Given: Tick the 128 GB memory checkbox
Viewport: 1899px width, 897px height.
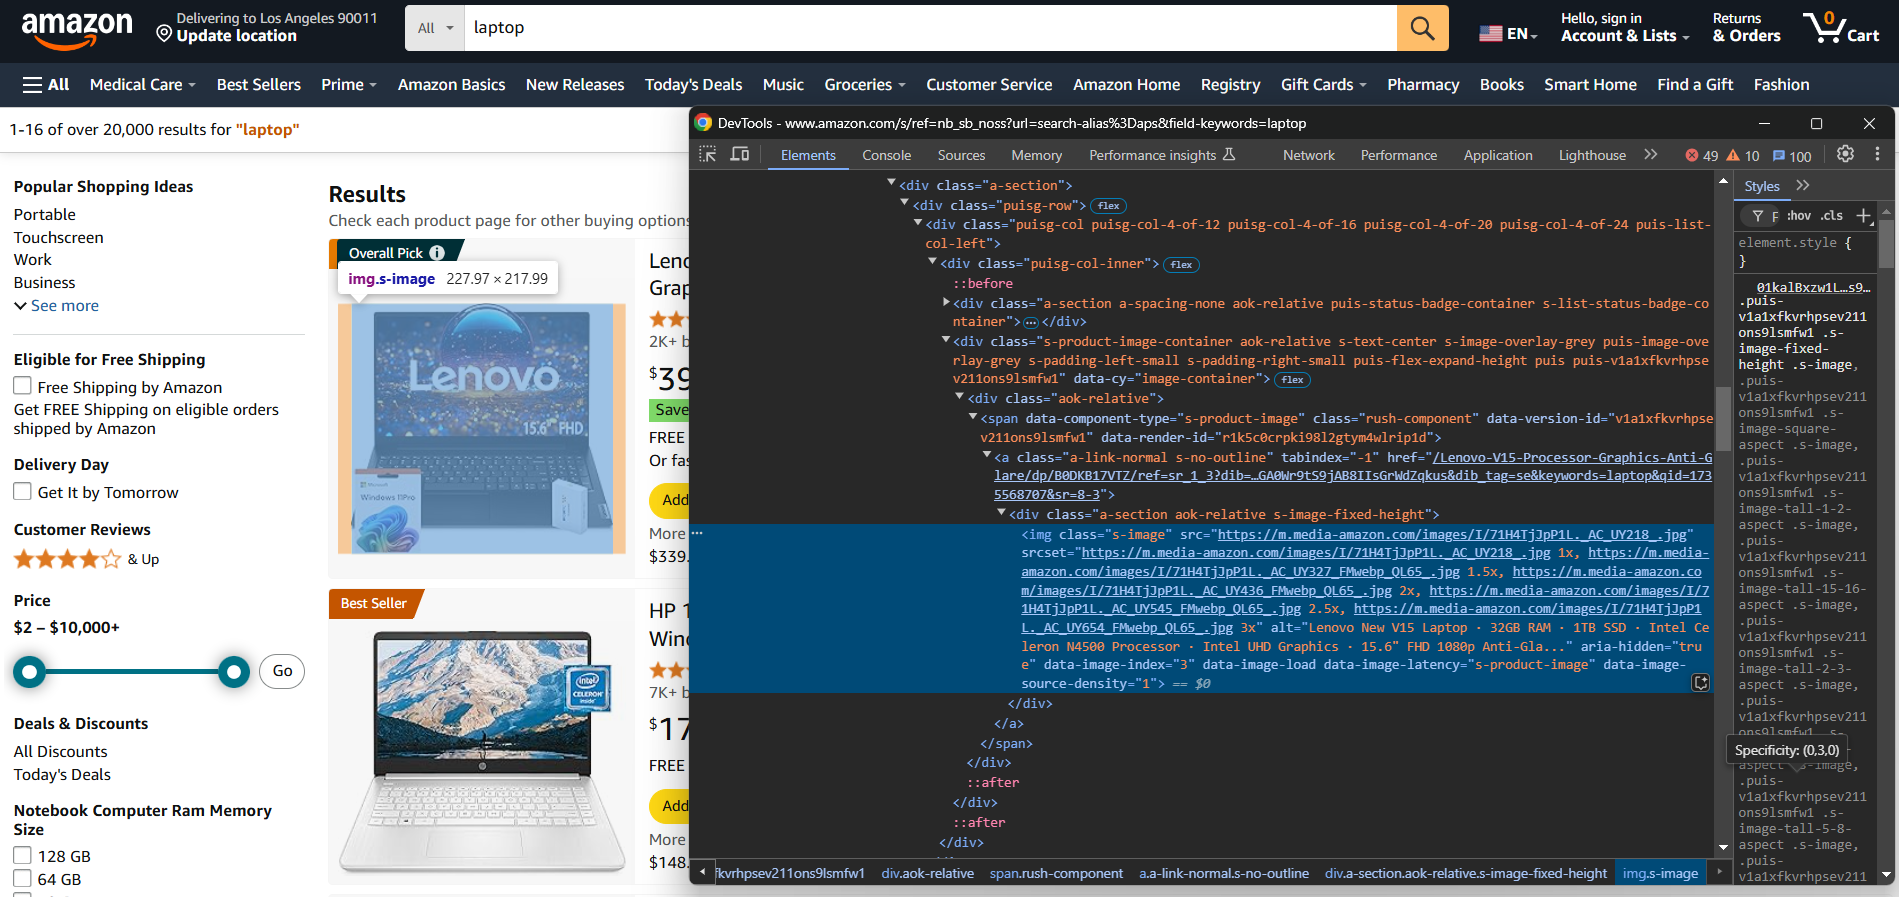Looking at the screenshot, I should coord(23,855).
